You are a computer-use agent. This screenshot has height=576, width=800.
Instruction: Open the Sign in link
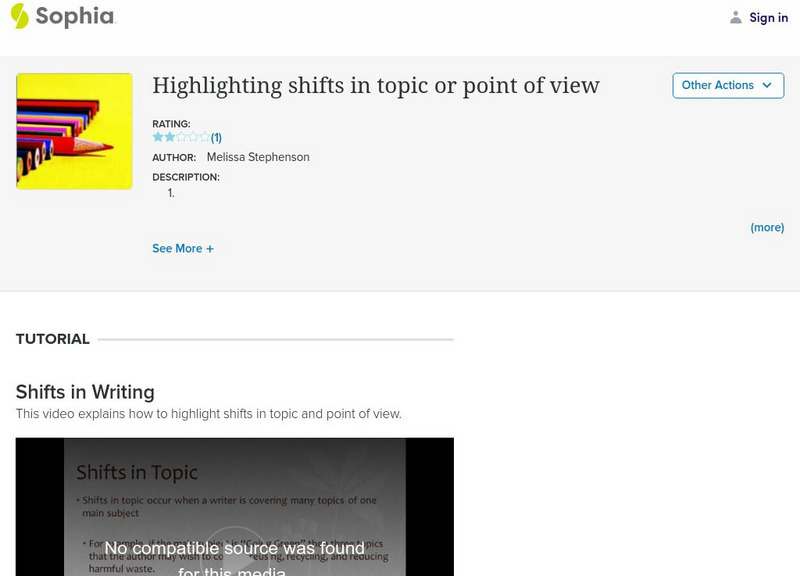(768, 17)
